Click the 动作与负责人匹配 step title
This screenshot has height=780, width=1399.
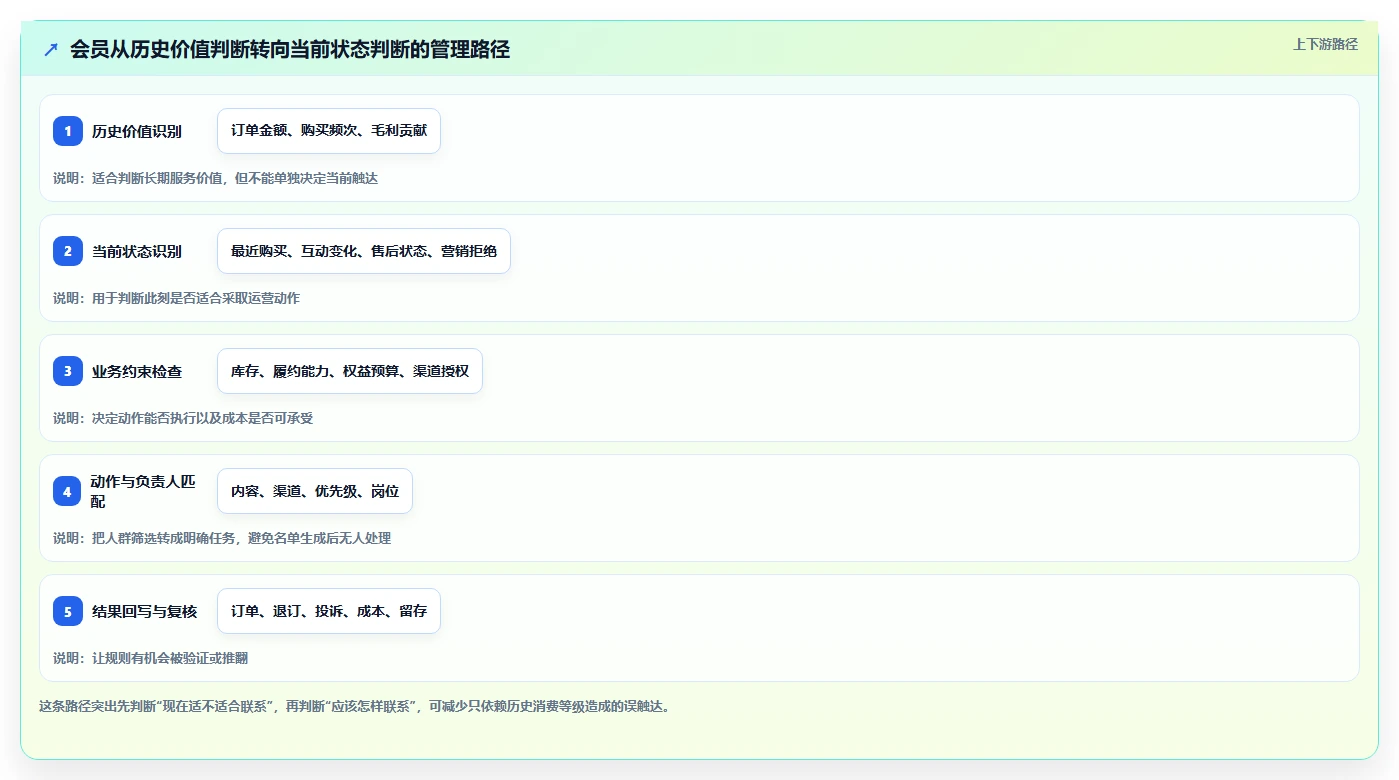pyautogui.click(x=143, y=491)
